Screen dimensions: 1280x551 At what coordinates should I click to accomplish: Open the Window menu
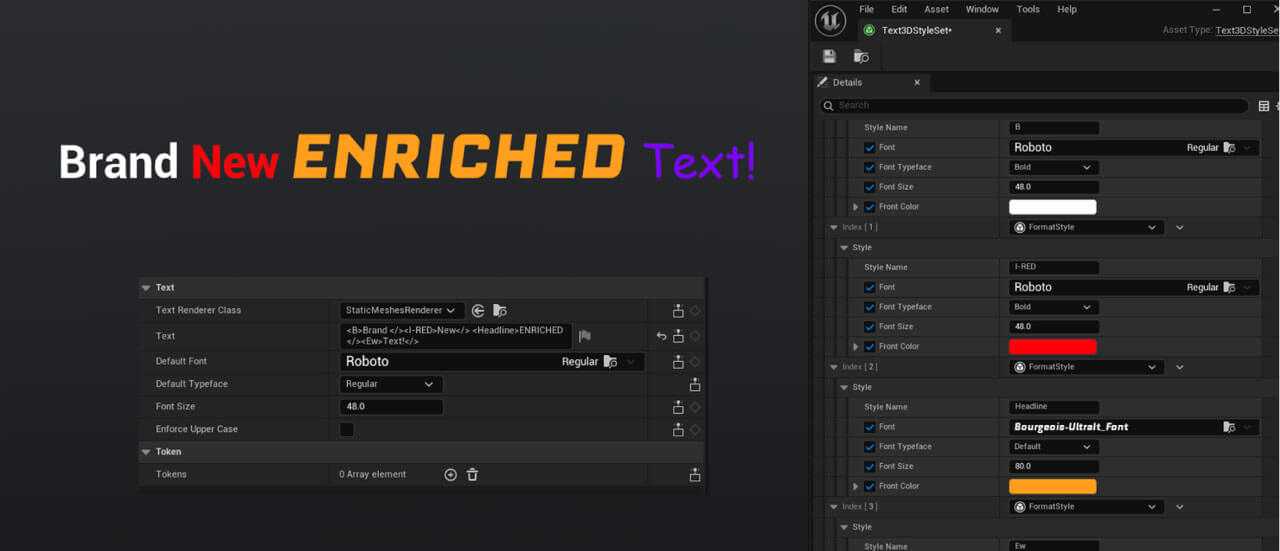point(982,9)
